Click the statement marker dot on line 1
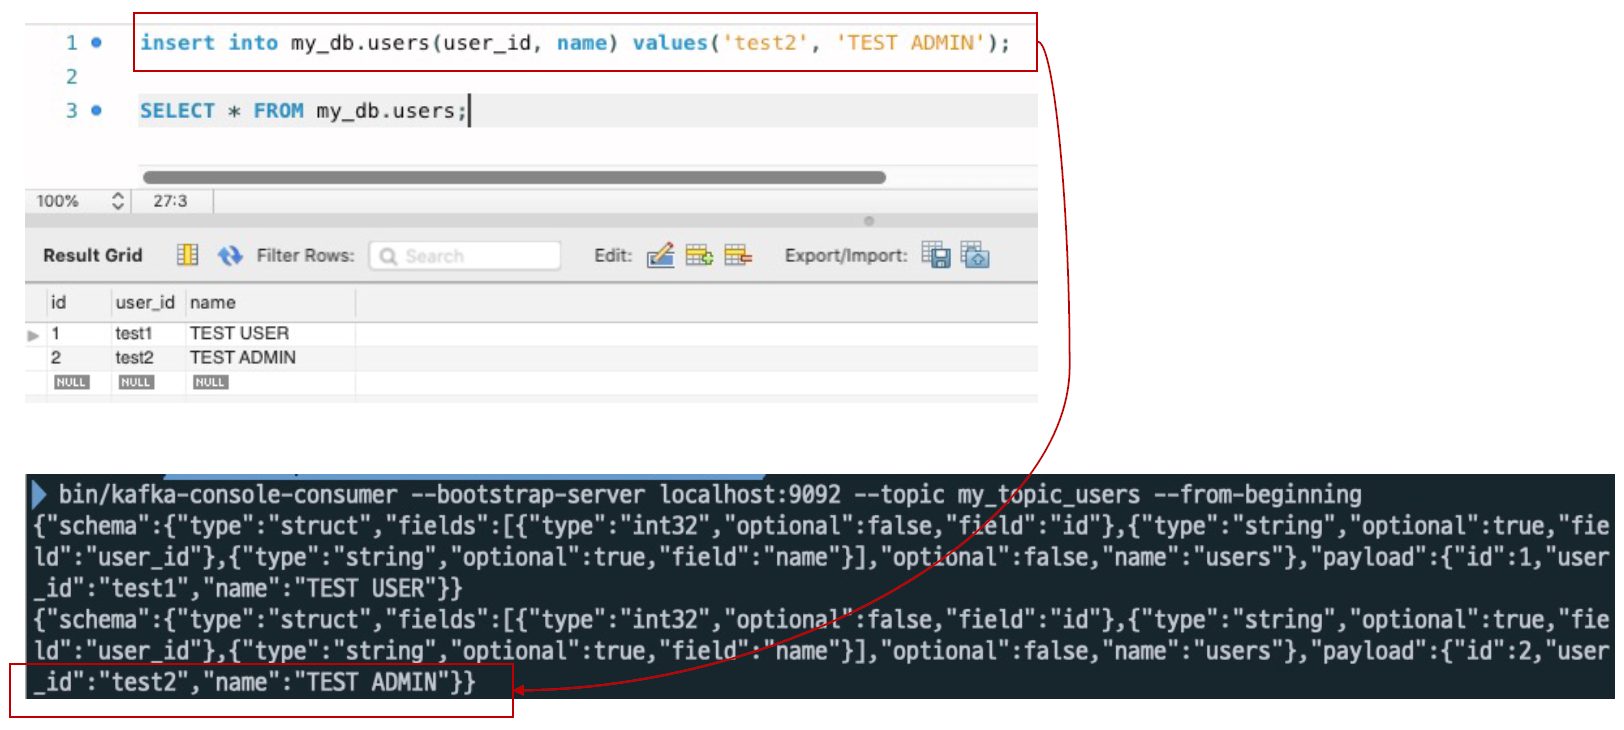1624x730 pixels. click(x=96, y=43)
